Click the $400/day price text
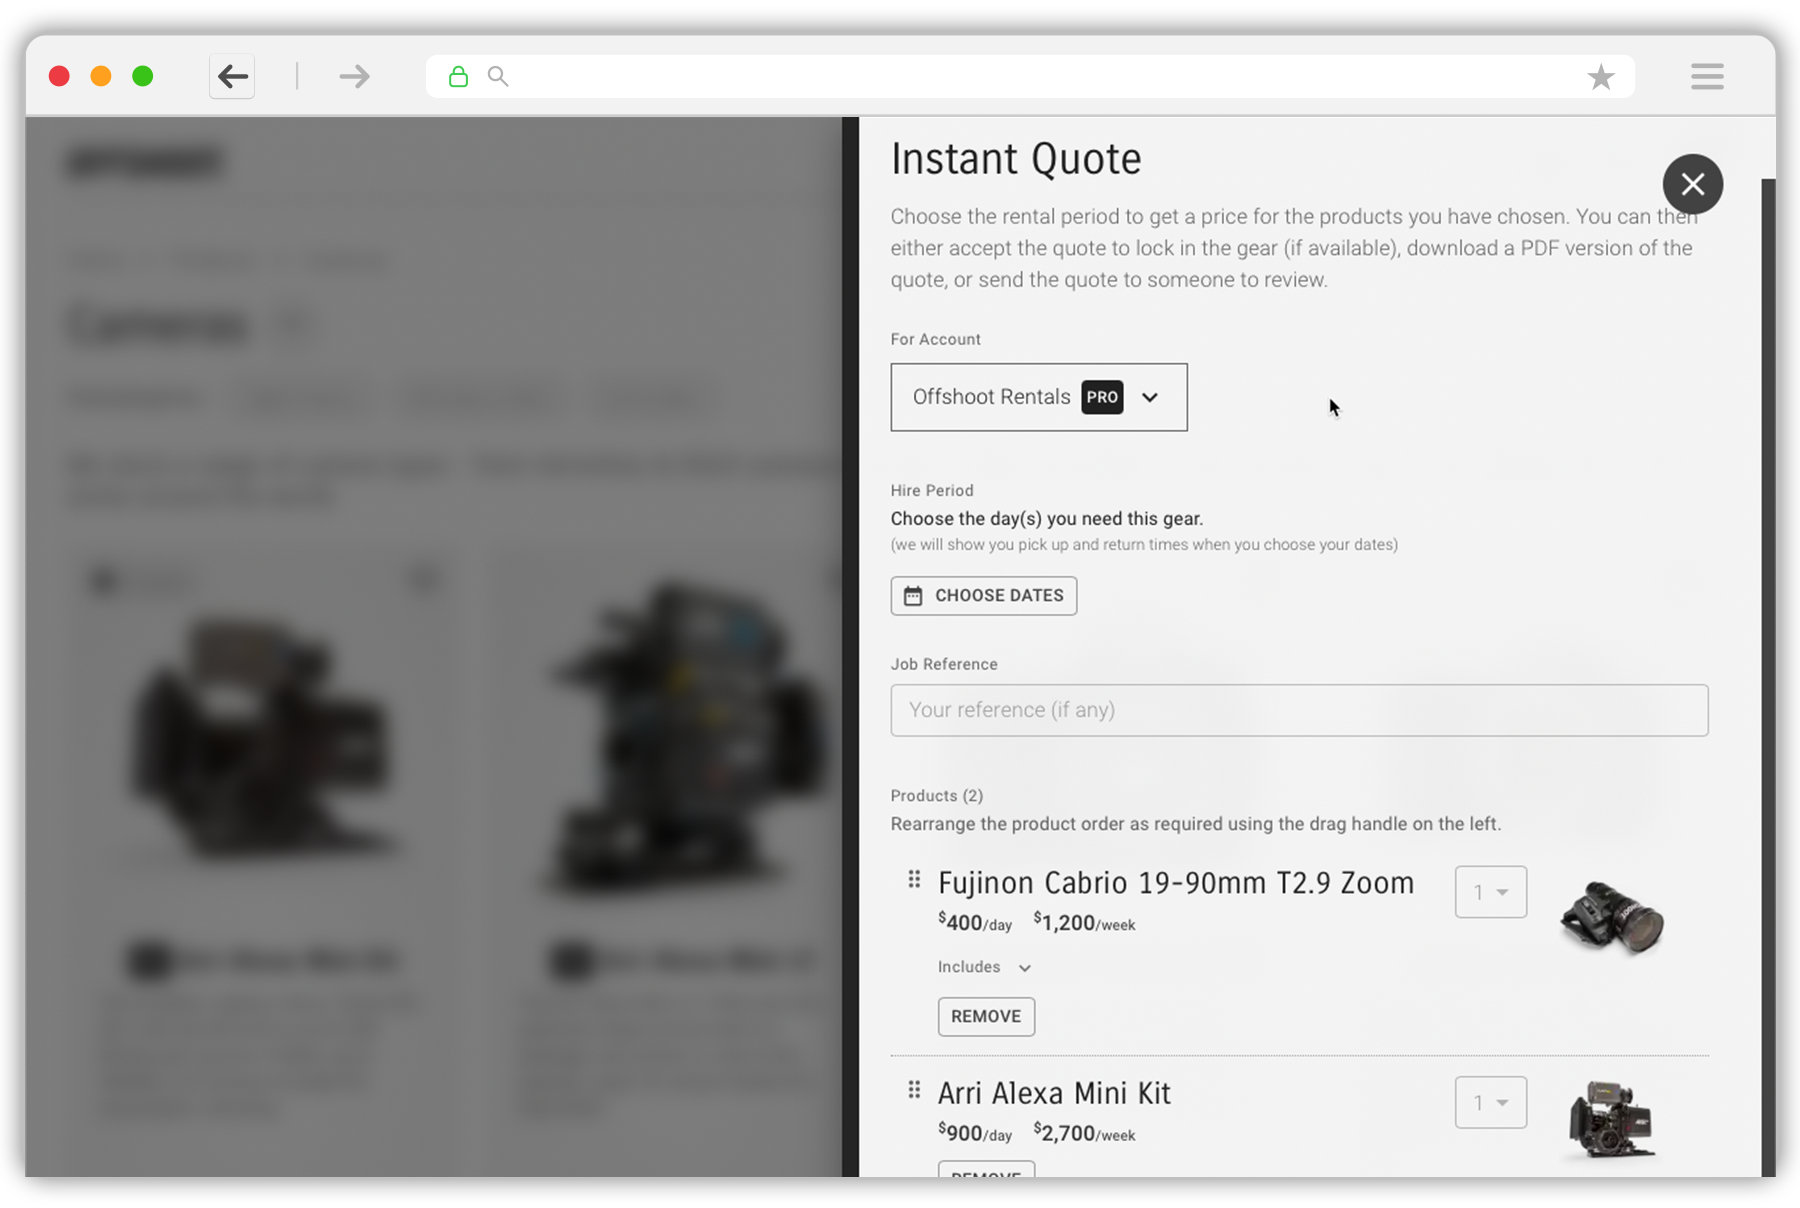 tap(975, 923)
